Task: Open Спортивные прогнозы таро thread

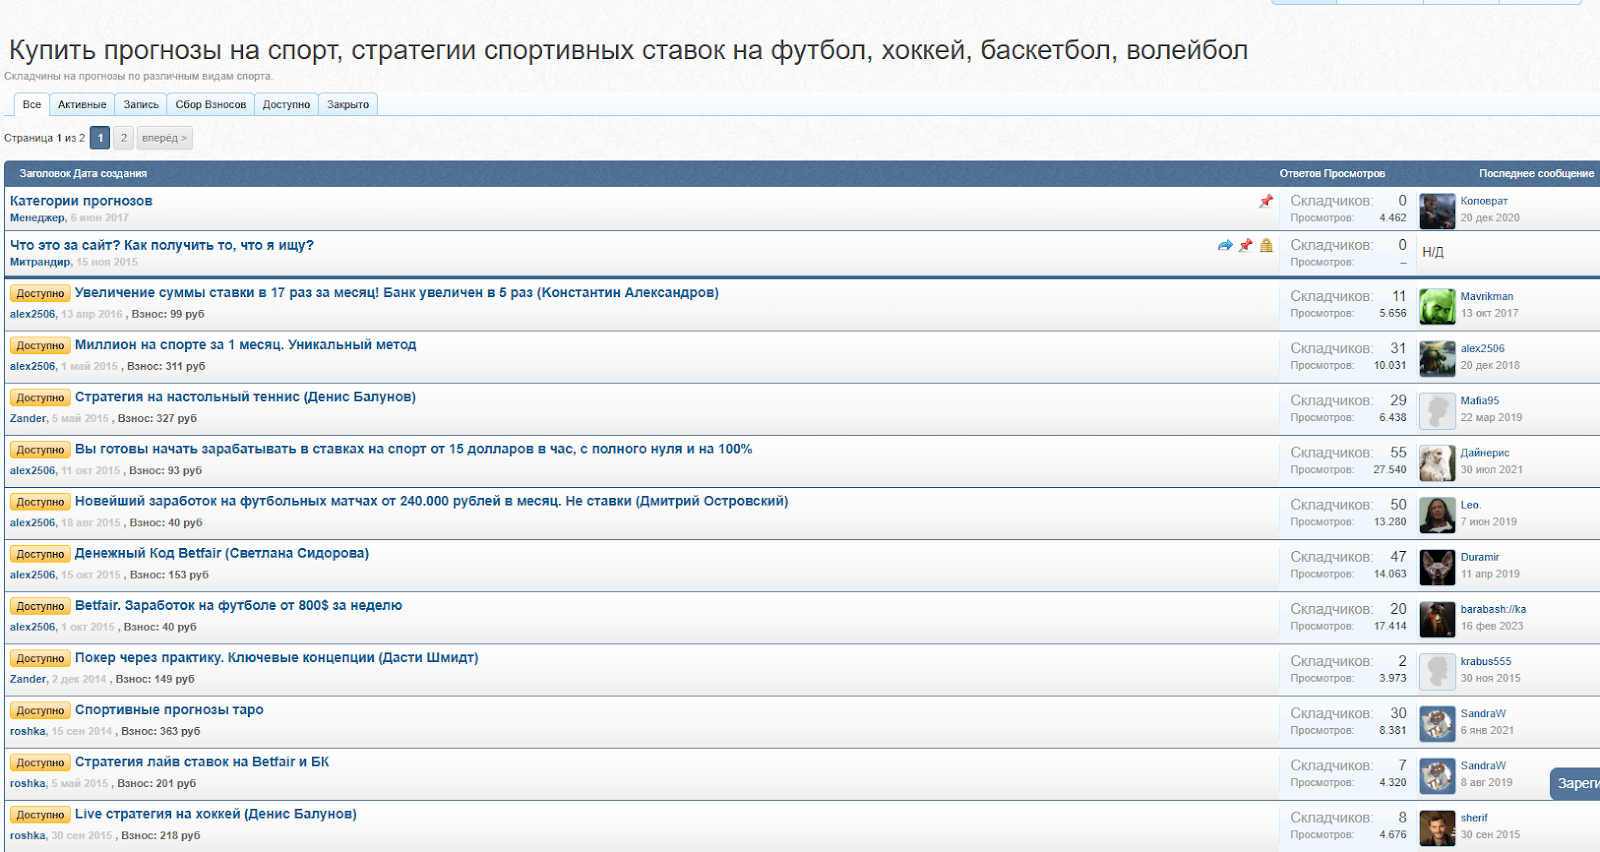Action: [169, 710]
